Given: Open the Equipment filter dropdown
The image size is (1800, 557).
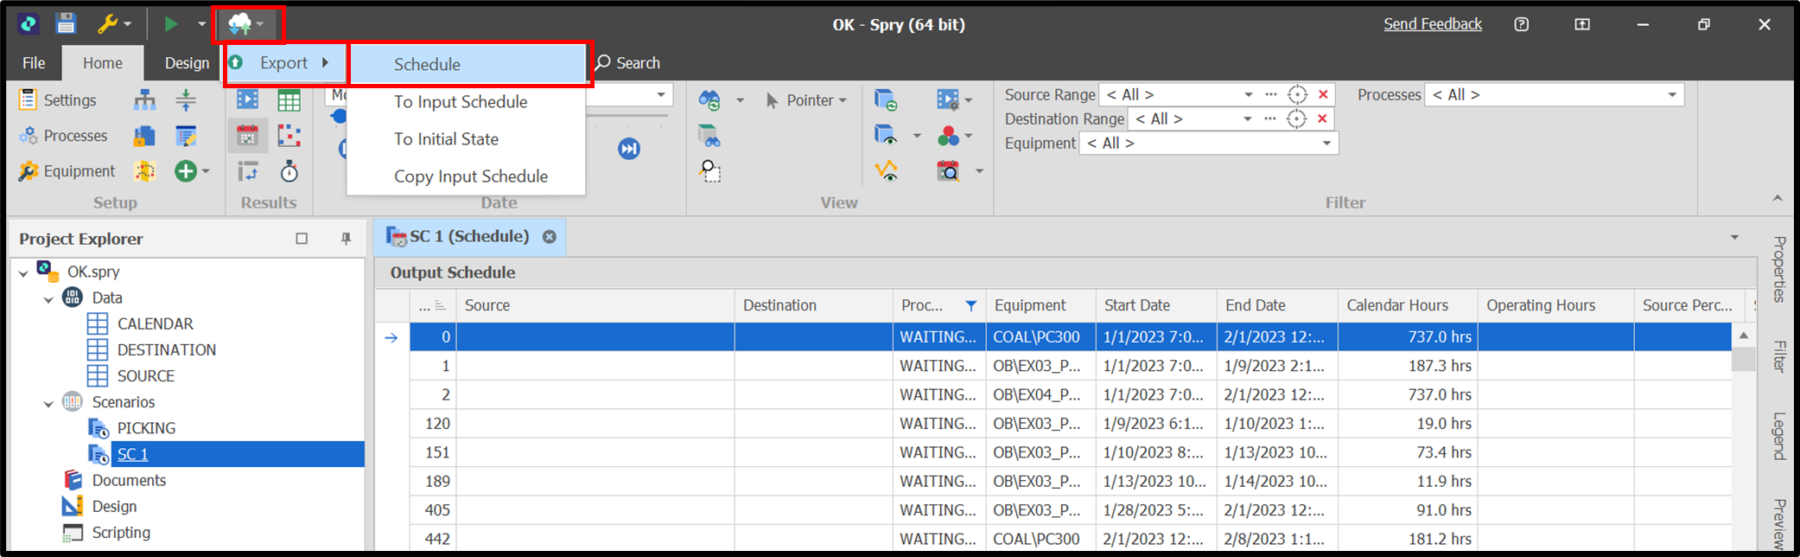Looking at the screenshot, I should click(x=1327, y=143).
